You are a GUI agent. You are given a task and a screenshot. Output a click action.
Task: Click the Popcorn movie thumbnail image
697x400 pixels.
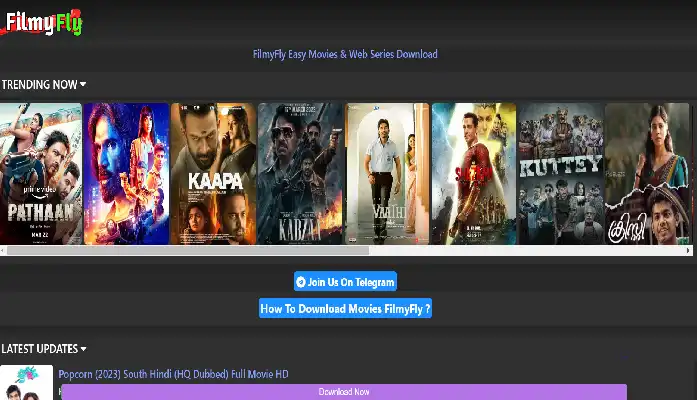click(26, 383)
